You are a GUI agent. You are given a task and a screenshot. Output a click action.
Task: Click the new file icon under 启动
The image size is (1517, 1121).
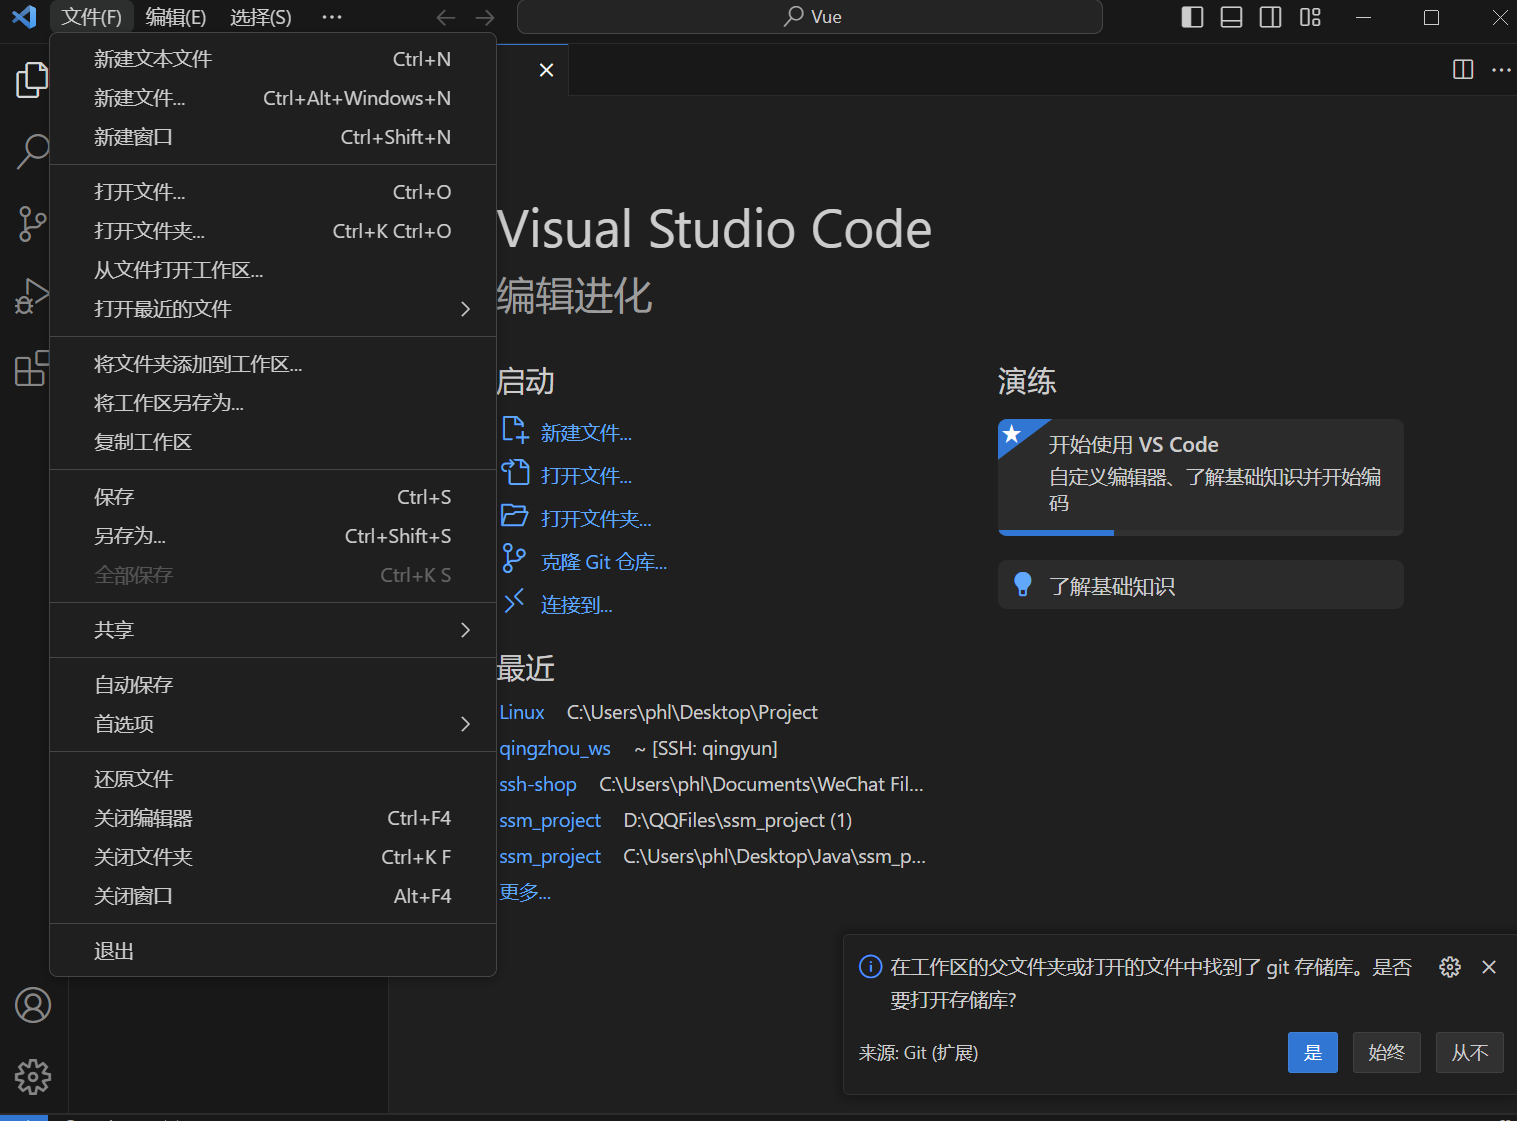(515, 430)
